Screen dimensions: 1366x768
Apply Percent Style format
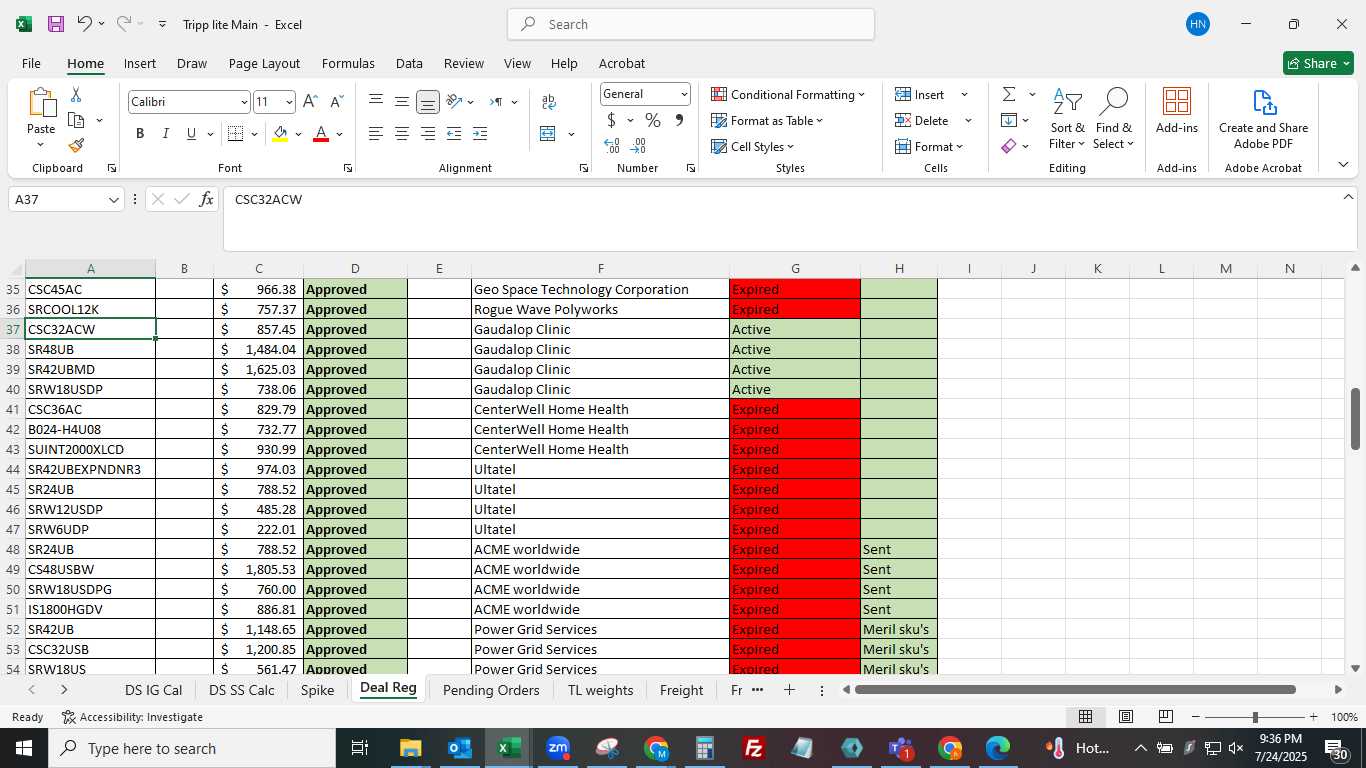tap(653, 120)
